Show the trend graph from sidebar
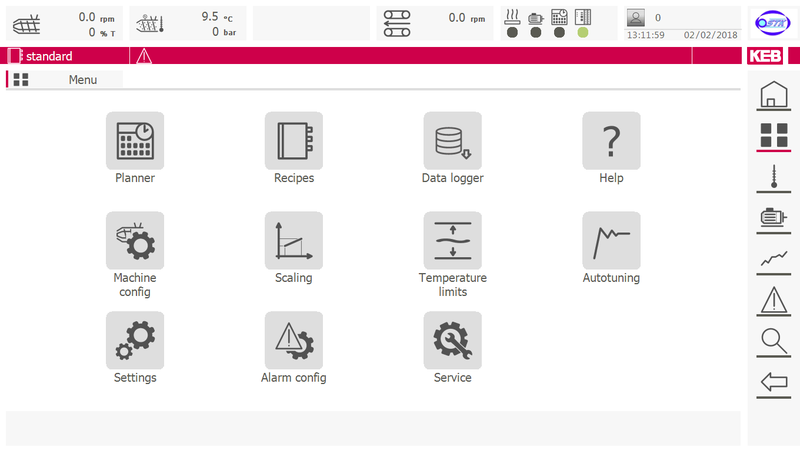The image size is (800, 451). (773, 259)
